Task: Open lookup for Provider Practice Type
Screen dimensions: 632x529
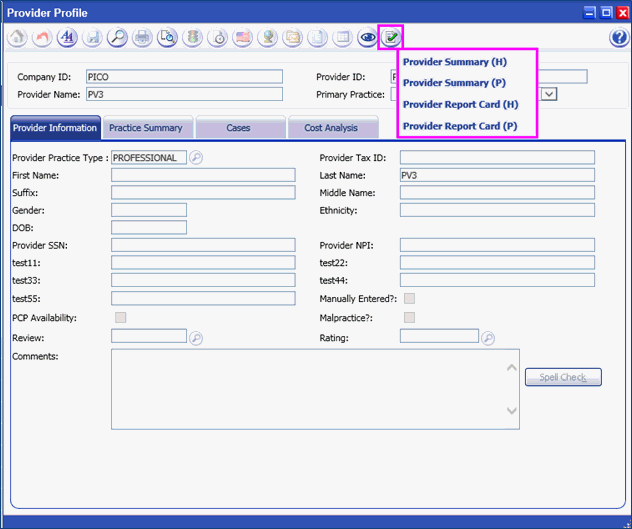Action: click(x=196, y=158)
